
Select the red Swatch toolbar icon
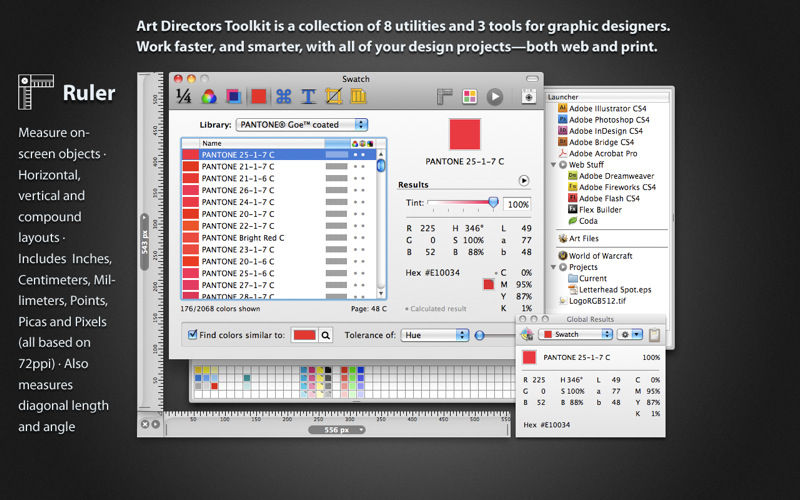coord(259,96)
